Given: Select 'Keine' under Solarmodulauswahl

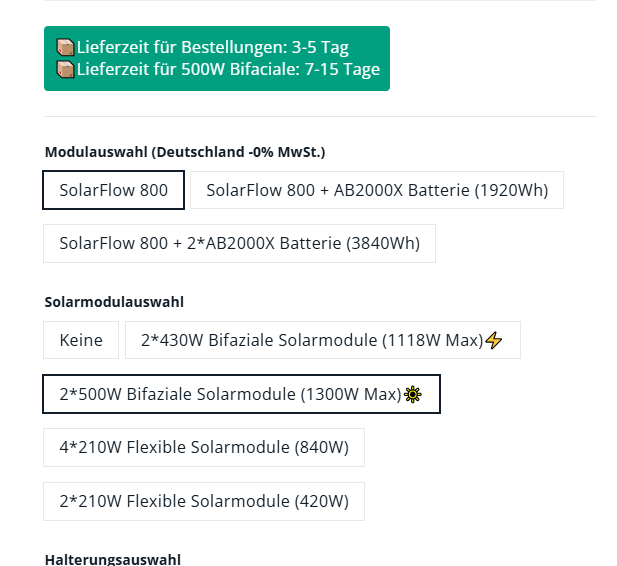Looking at the screenshot, I should 81,340.
